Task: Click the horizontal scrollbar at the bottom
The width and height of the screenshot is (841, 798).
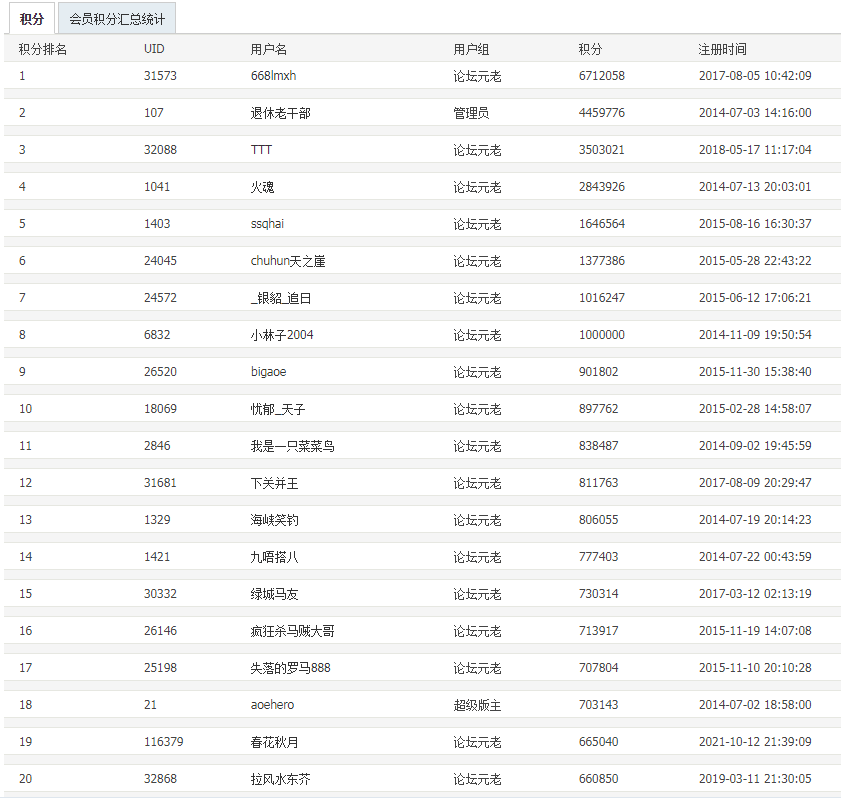Action: click(x=420, y=795)
